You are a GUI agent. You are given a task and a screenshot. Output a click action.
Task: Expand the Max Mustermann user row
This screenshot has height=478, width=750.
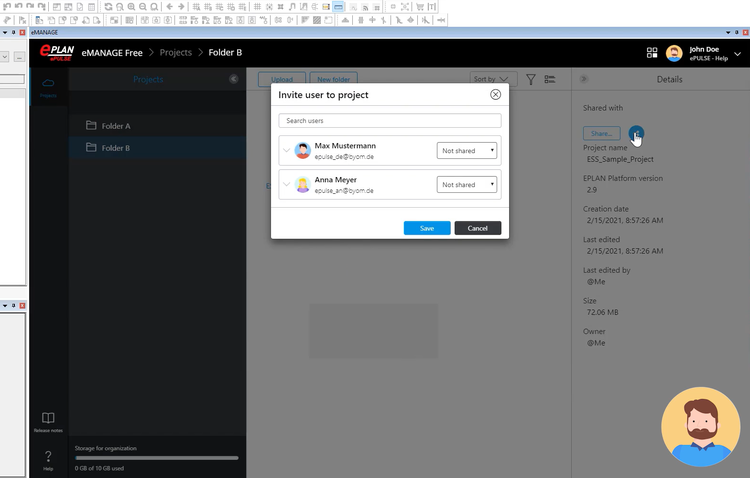click(x=286, y=151)
